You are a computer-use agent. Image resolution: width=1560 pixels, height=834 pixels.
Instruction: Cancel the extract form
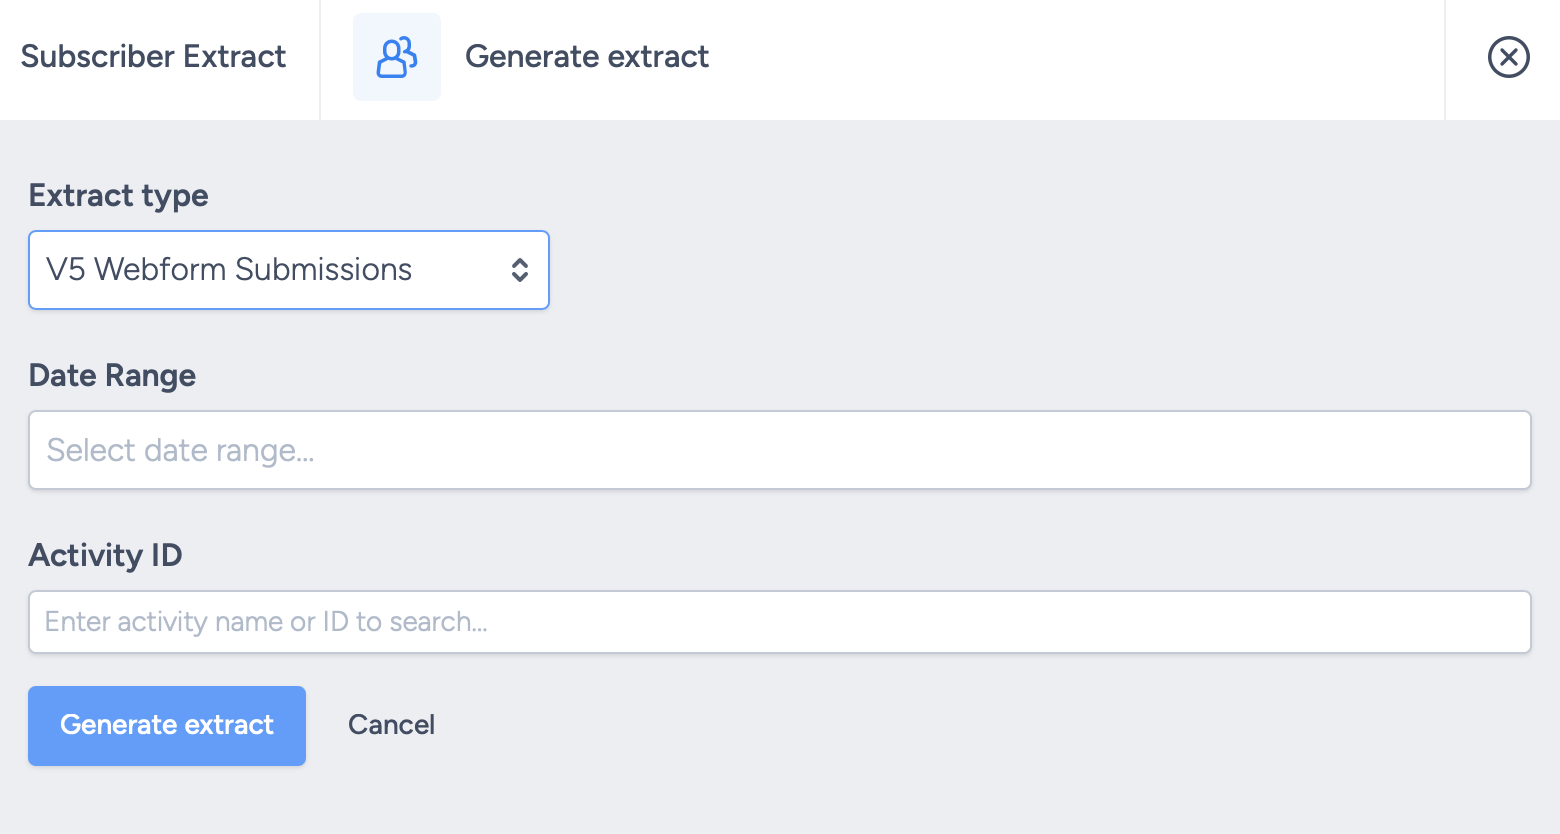[391, 725]
